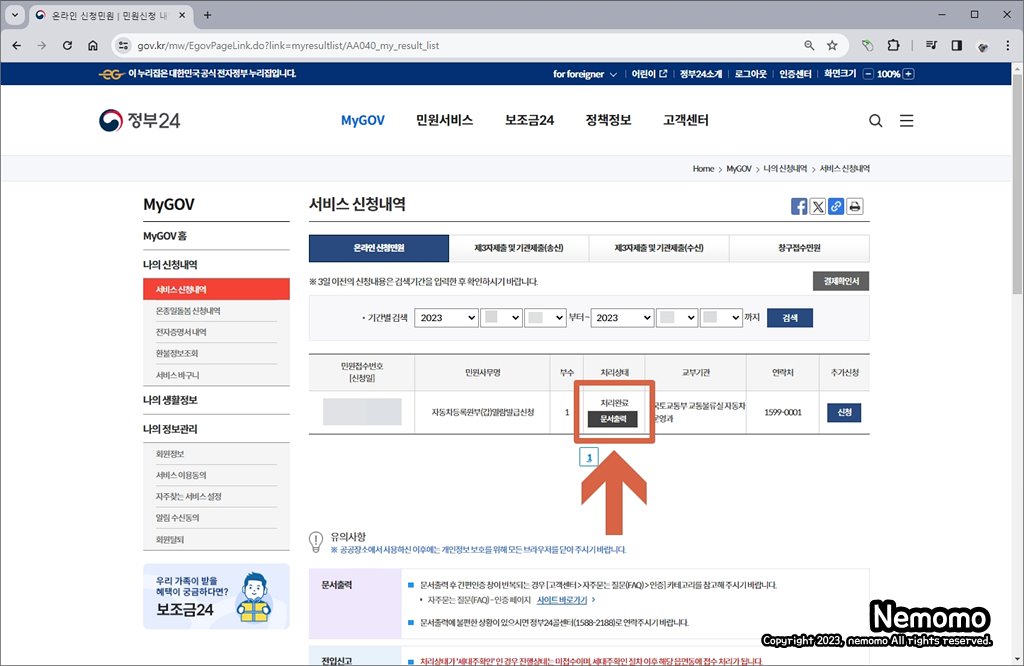Click 문서출력 button in 처리완료 row
The height and width of the screenshot is (666, 1024).
(613, 419)
